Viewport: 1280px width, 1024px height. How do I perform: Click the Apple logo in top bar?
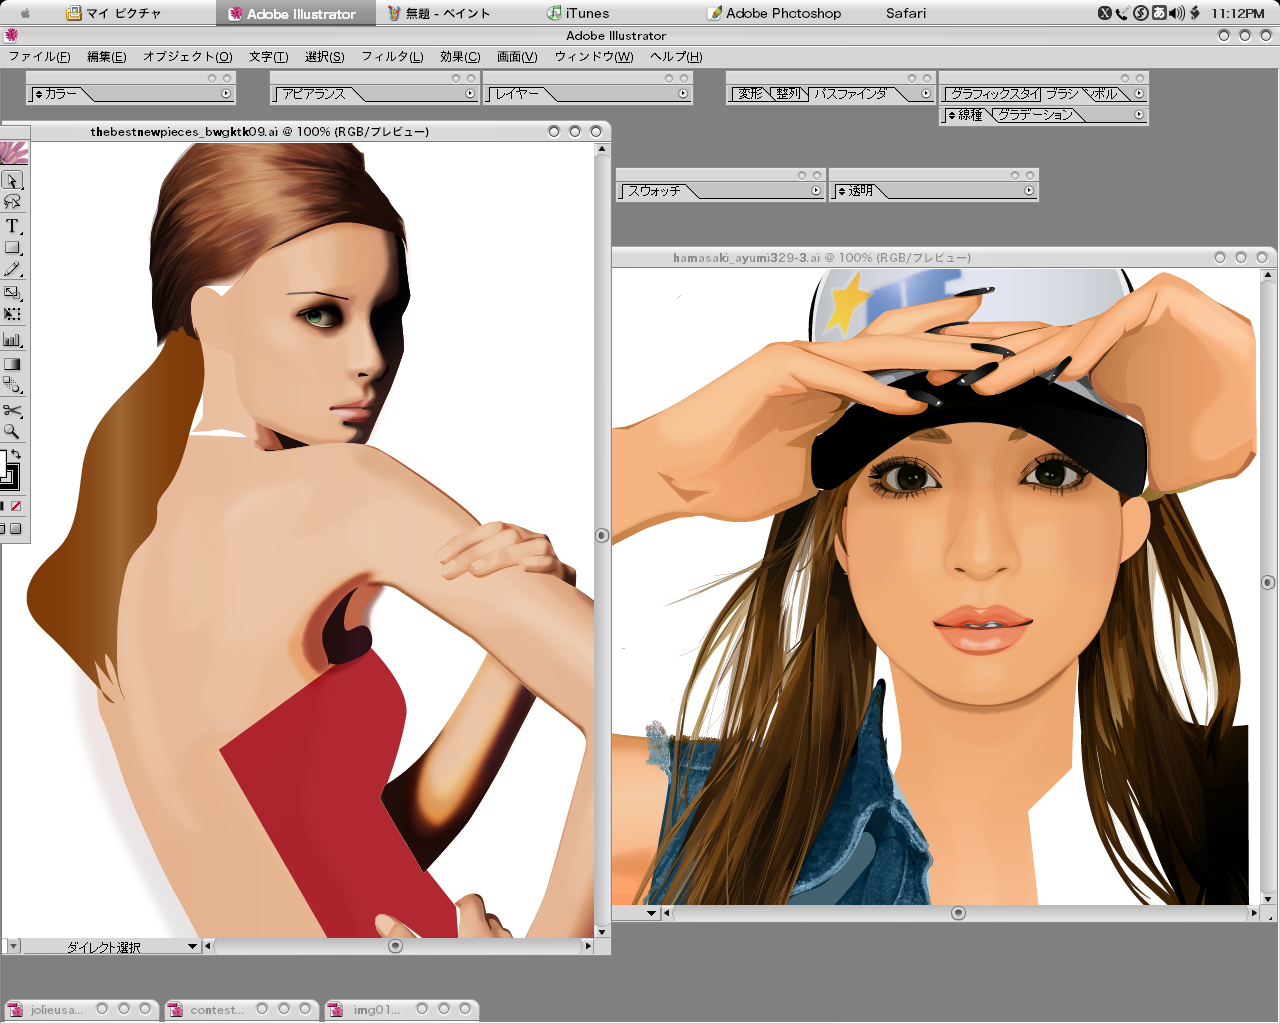26,13
